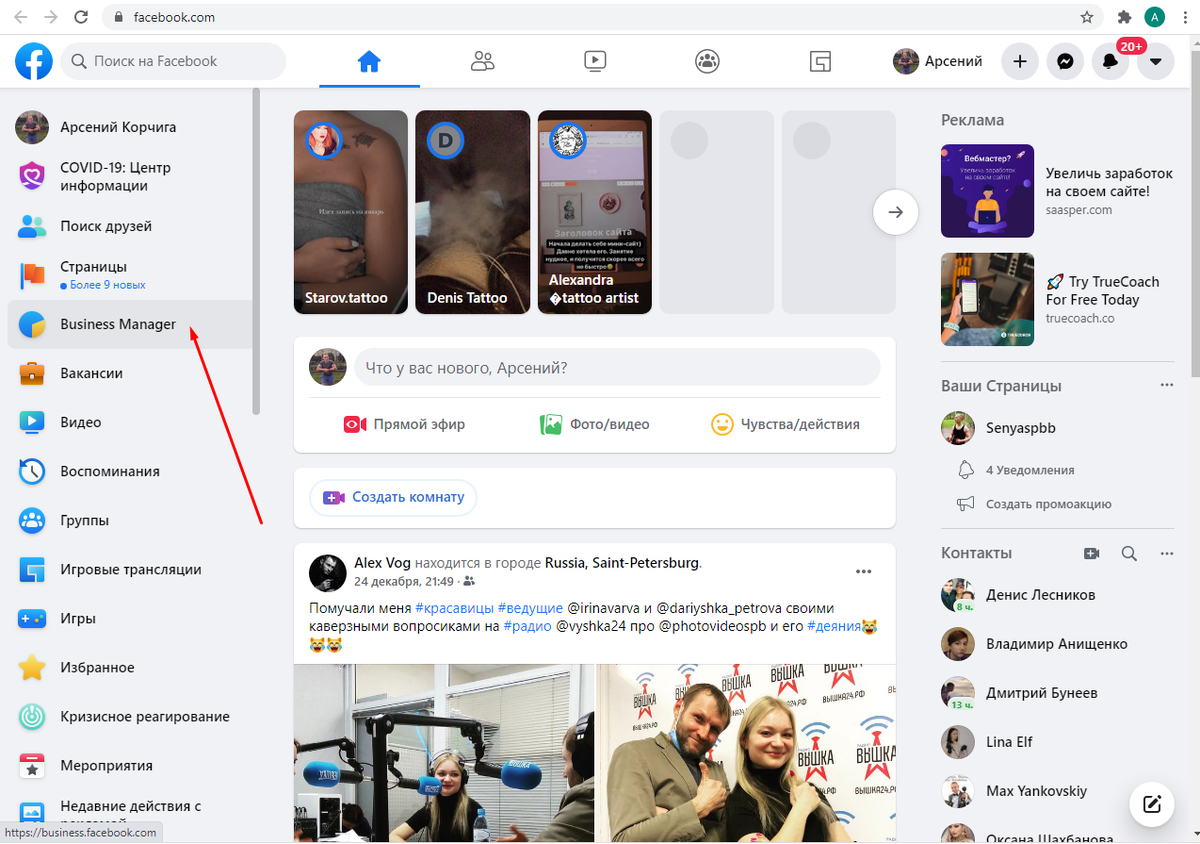Open the Alex Vog profile name link
Screen dimensions: 1200x844
pos(382,563)
